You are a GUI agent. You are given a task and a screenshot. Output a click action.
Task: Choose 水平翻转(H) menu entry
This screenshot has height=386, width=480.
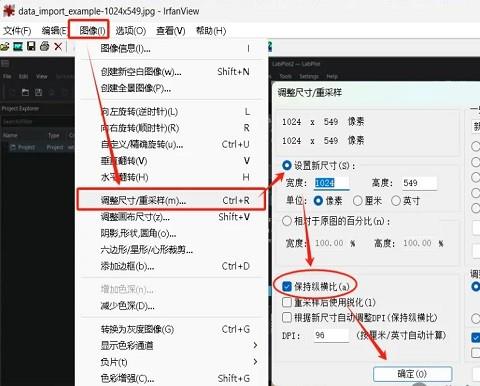(x=172, y=177)
